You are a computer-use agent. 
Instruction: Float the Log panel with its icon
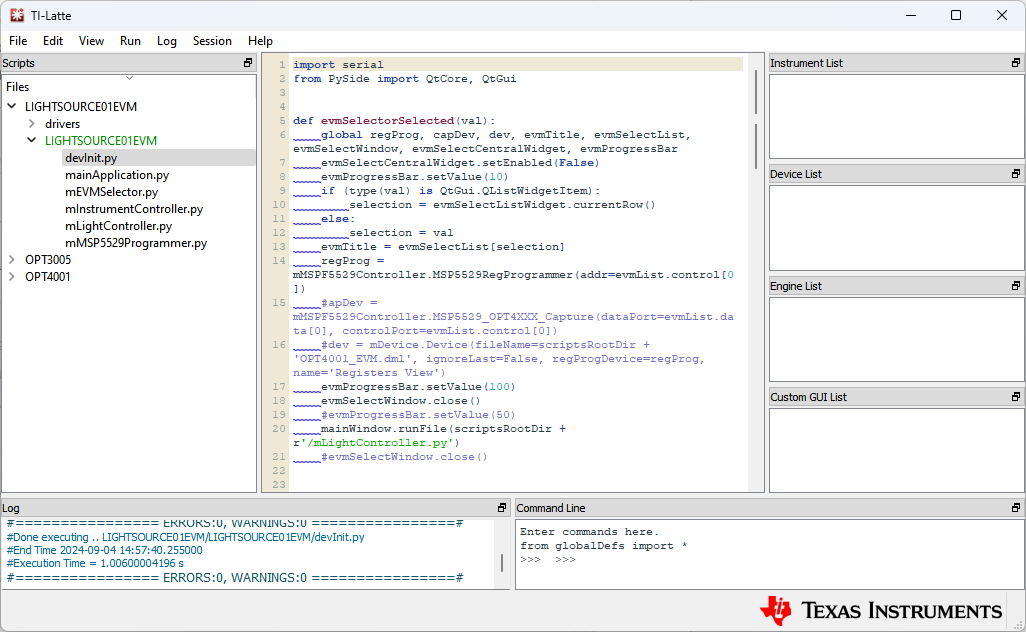502,508
